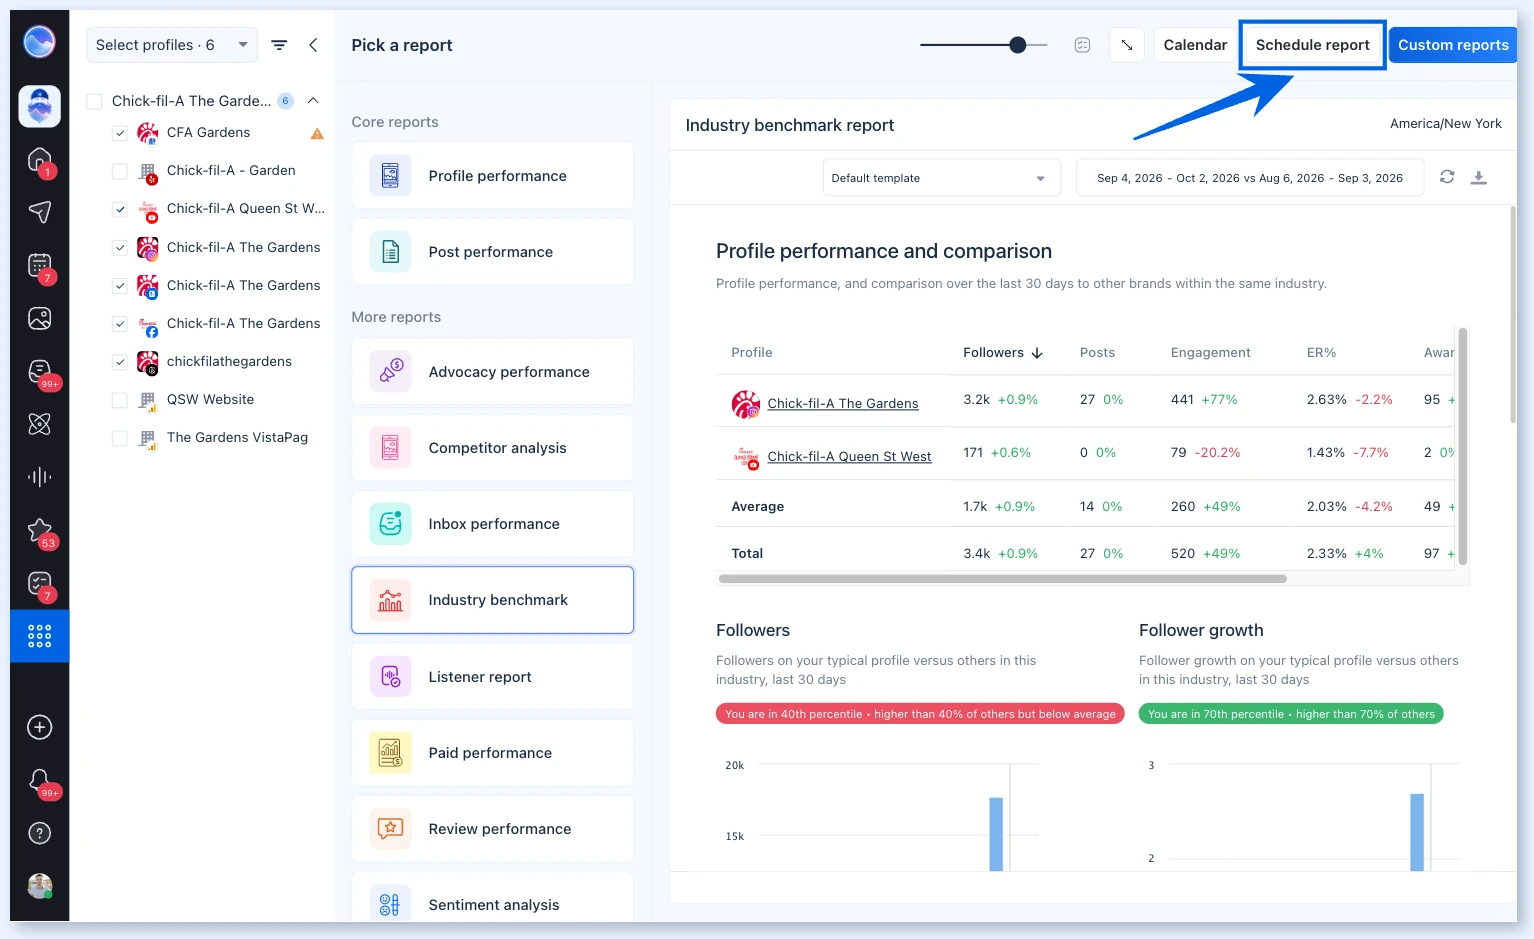Uncheck the chickfilathegardens checkbox
This screenshot has width=1534, height=939.
pyautogui.click(x=120, y=362)
